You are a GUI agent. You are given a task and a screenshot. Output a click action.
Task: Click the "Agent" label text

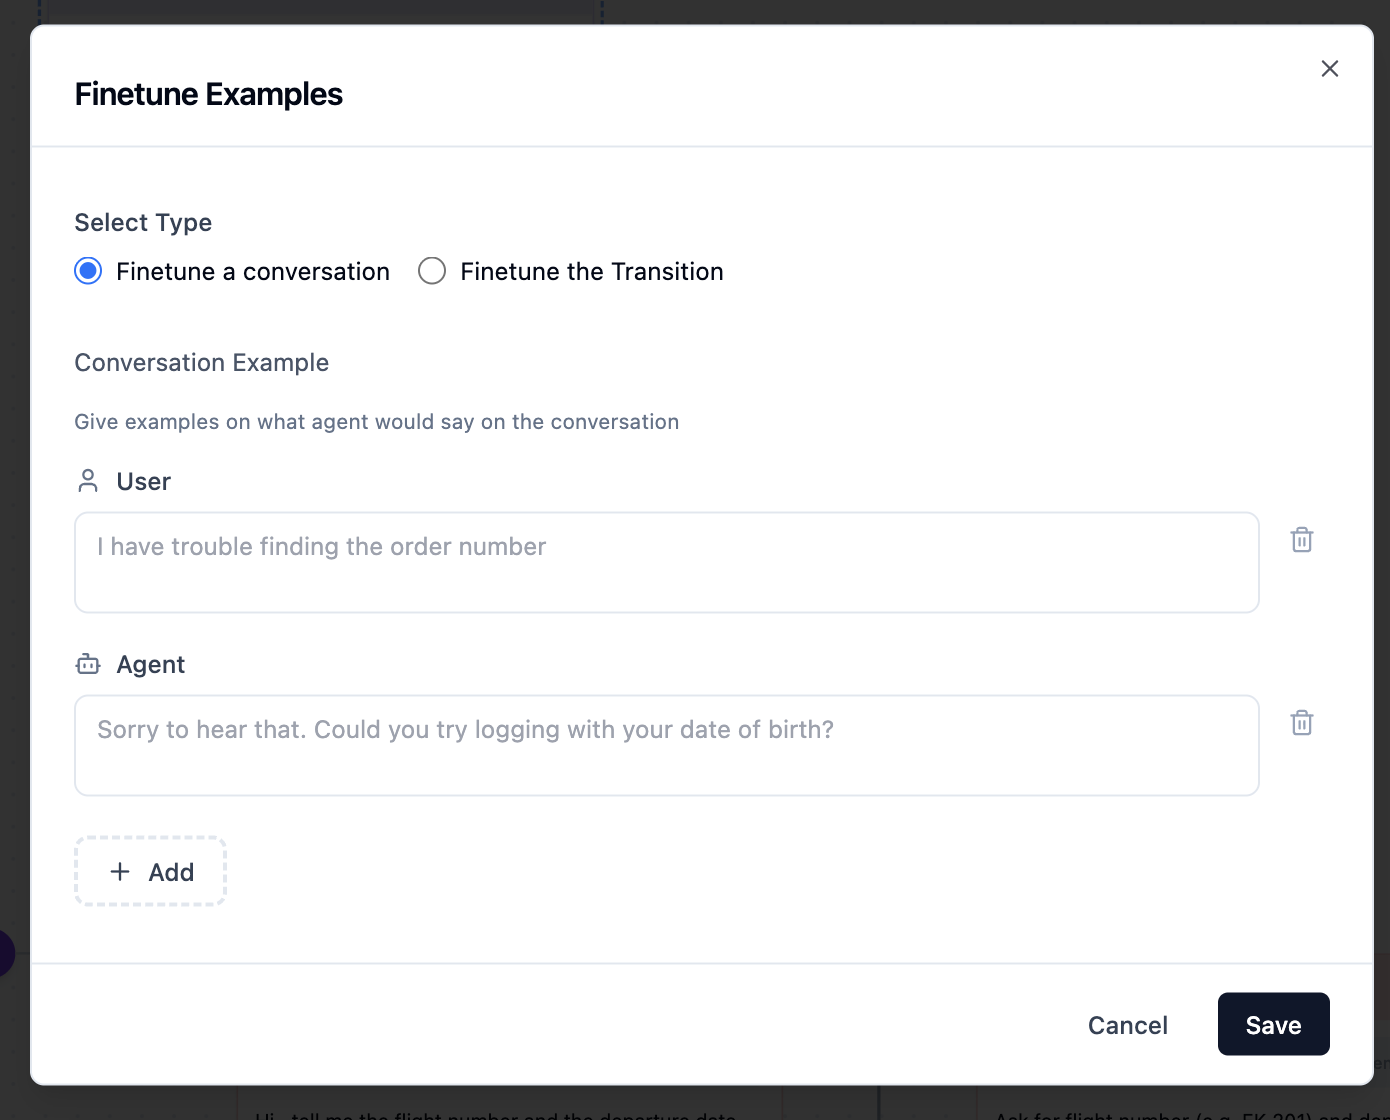coord(151,665)
